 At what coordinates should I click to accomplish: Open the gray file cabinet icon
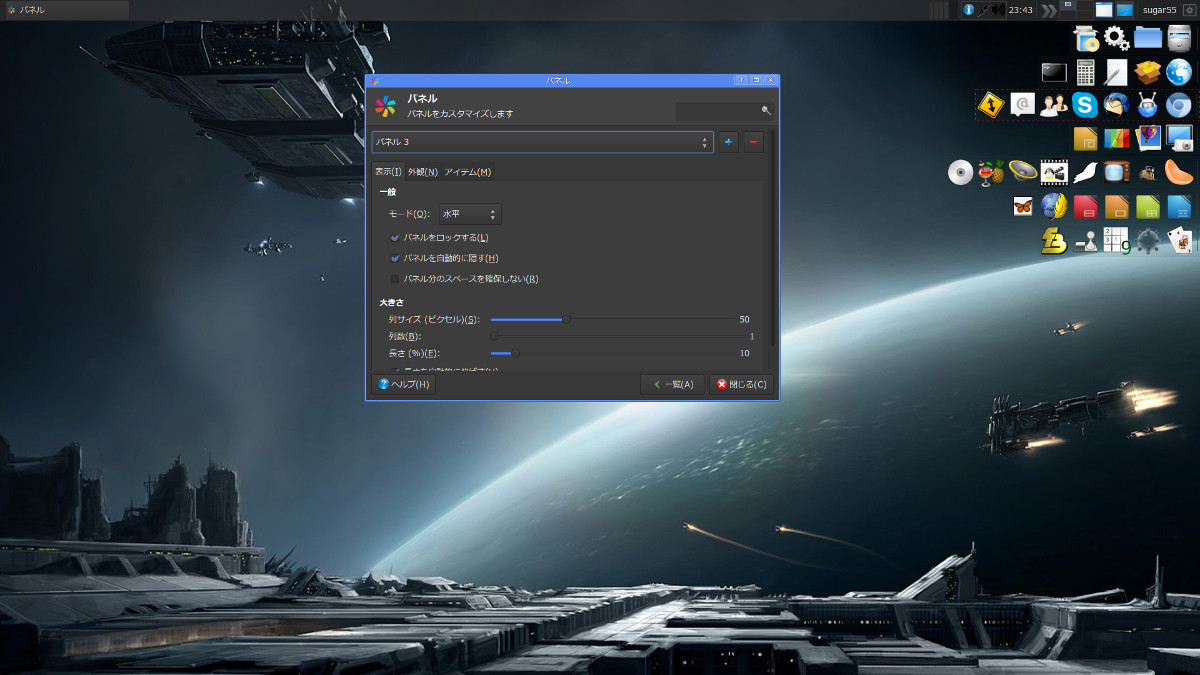[x=1179, y=38]
